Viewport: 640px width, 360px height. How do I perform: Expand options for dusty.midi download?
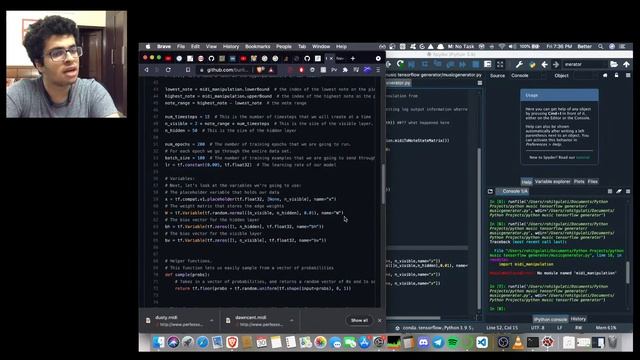coord(211,320)
